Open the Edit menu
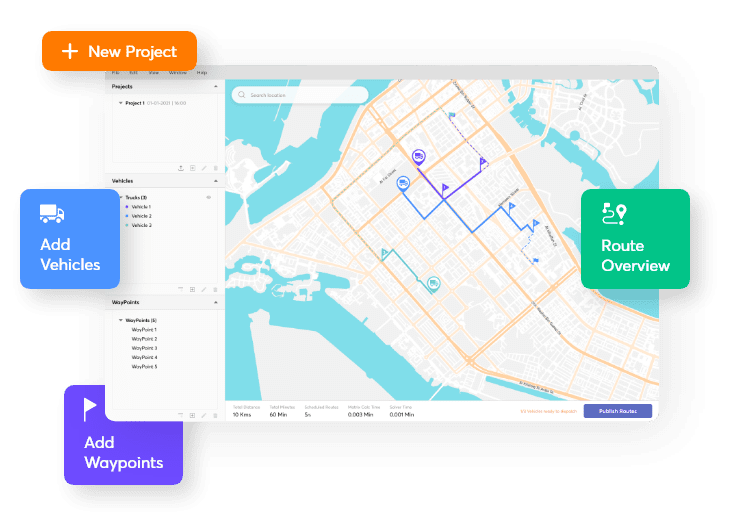The width and height of the screenshot is (744, 526). point(133,73)
